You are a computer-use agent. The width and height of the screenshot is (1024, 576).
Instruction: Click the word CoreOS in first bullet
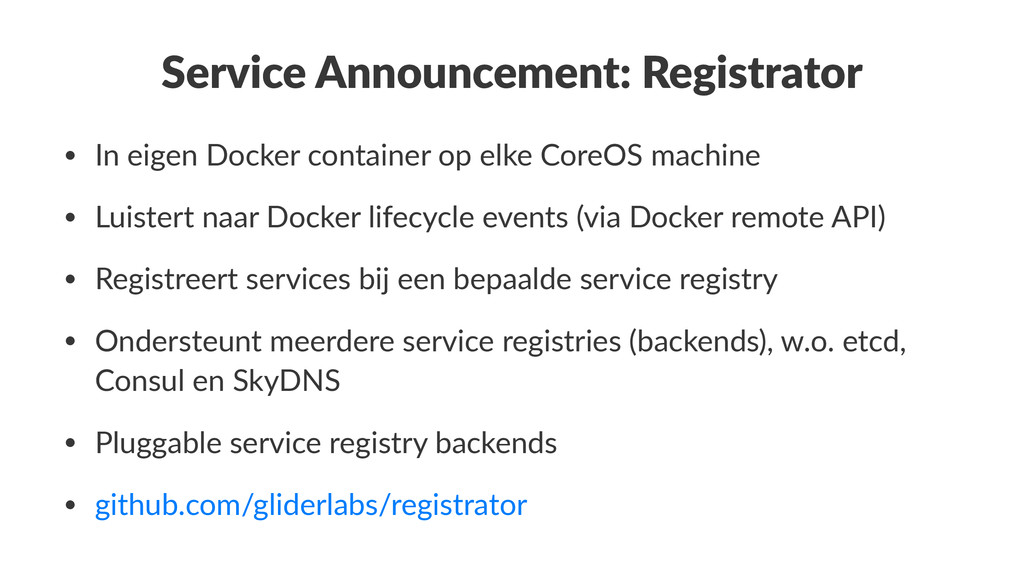tap(591, 156)
